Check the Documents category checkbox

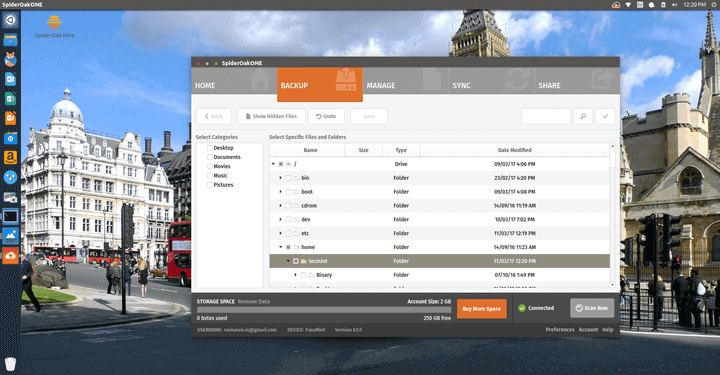210,157
